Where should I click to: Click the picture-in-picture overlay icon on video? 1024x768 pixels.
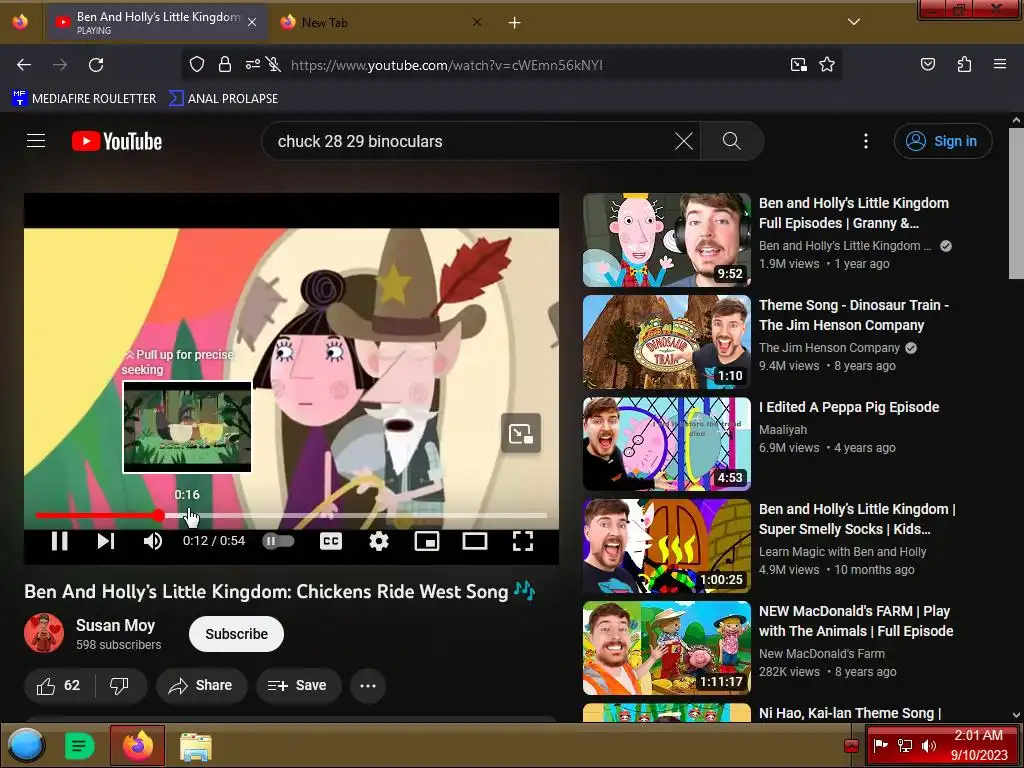tap(520, 433)
